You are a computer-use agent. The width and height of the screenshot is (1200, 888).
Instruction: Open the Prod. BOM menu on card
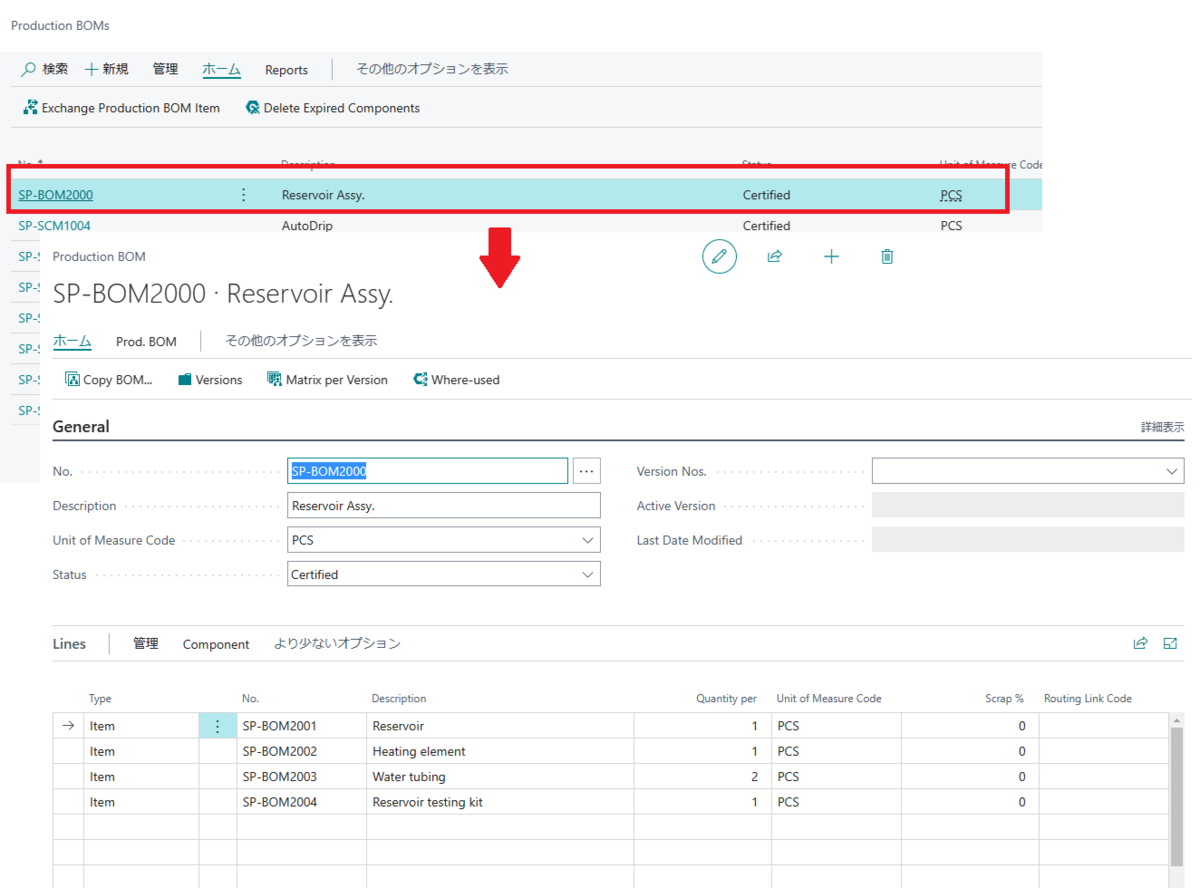146,341
